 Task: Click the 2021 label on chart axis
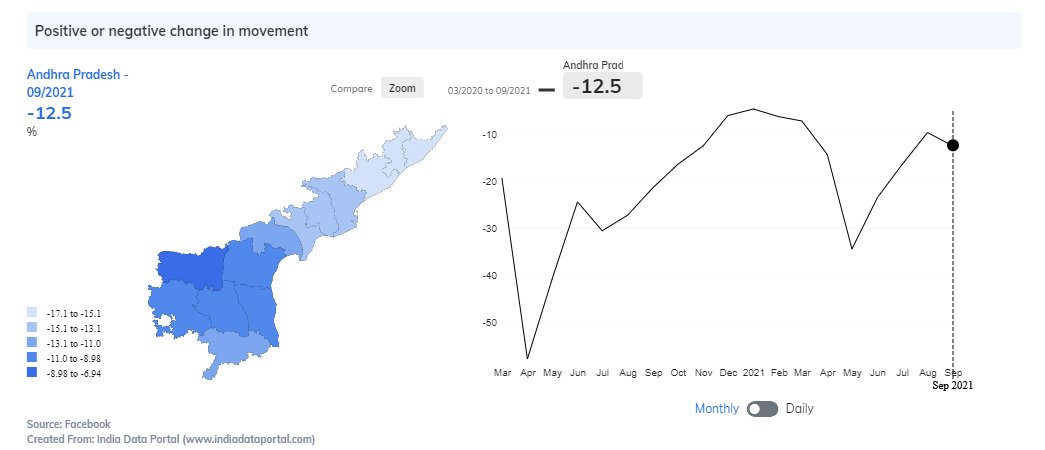tap(754, 373)
